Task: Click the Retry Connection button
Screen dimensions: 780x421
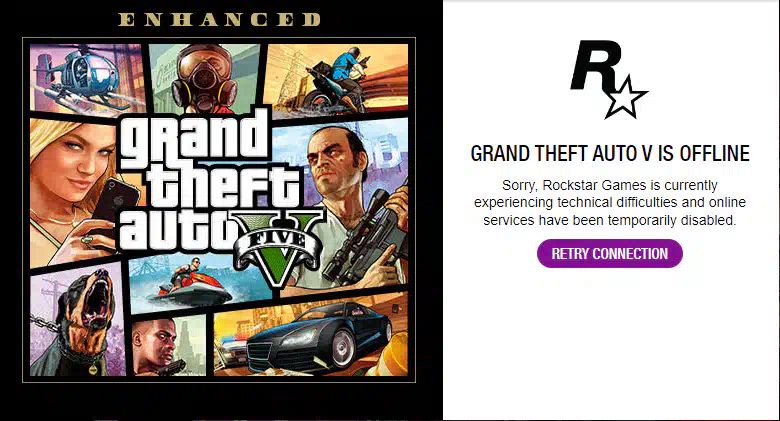Action: [x=609, y=254]
